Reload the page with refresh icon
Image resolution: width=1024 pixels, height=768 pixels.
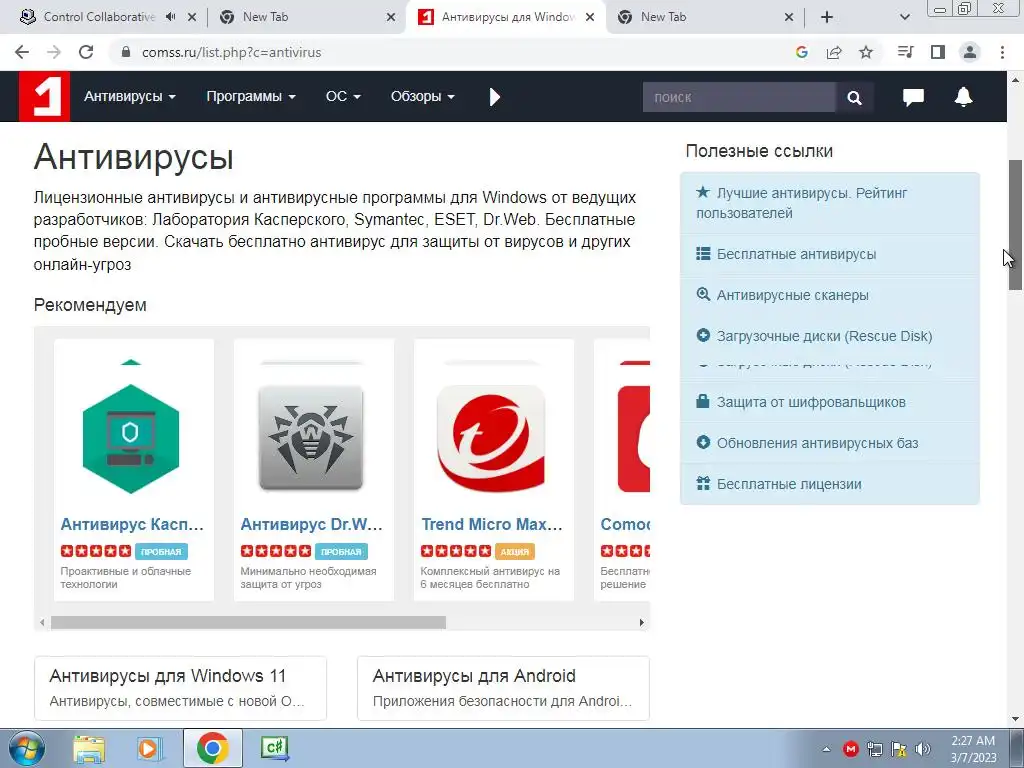click(x=86, y=52)
